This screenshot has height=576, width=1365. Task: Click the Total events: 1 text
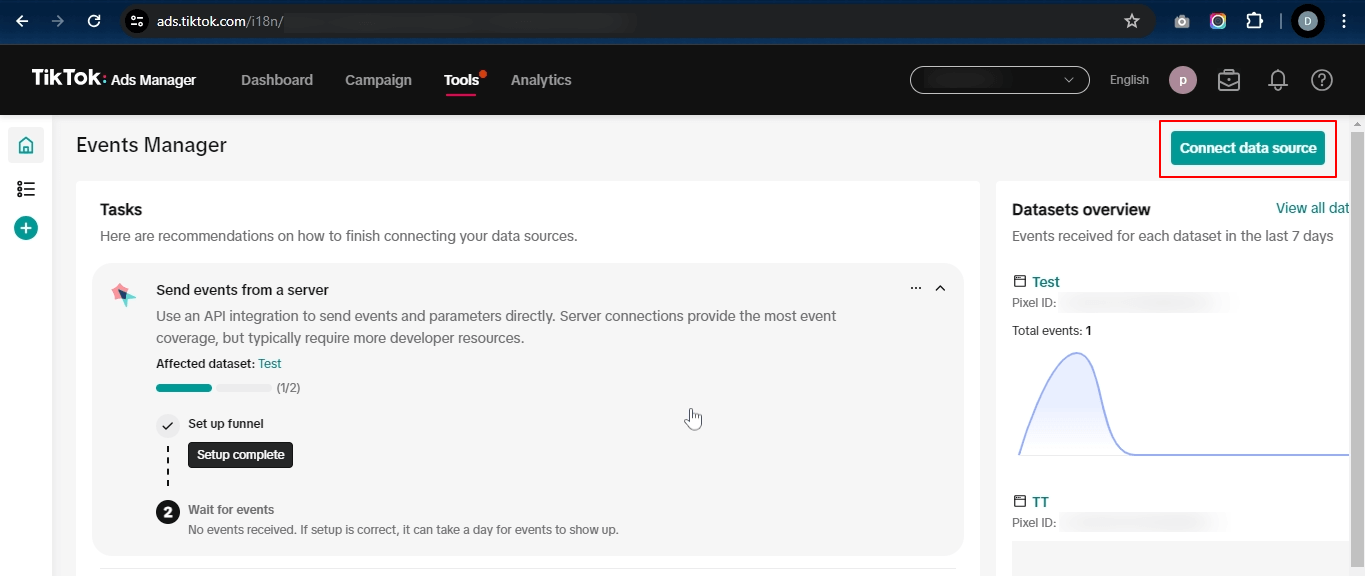coord(1052,330)
